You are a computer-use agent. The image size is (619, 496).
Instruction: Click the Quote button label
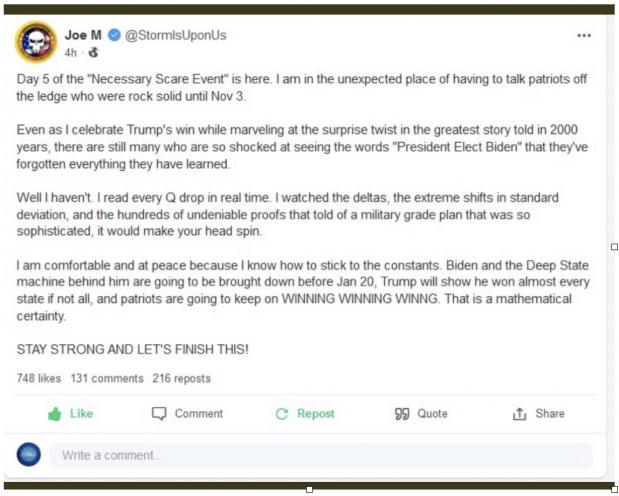[x=433, y=414]
